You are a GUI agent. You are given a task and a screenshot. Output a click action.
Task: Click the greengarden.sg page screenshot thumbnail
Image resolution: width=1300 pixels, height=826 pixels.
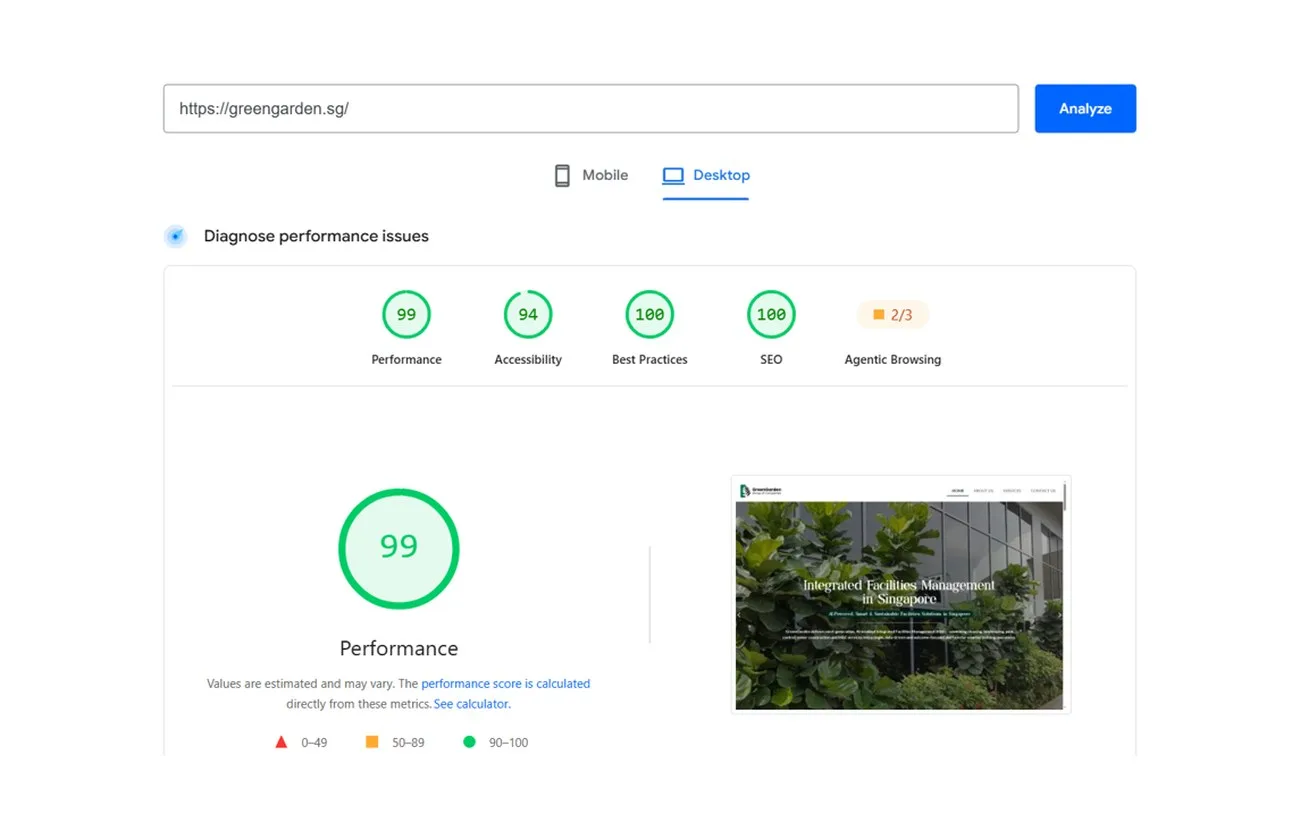(x=901, y=594)
